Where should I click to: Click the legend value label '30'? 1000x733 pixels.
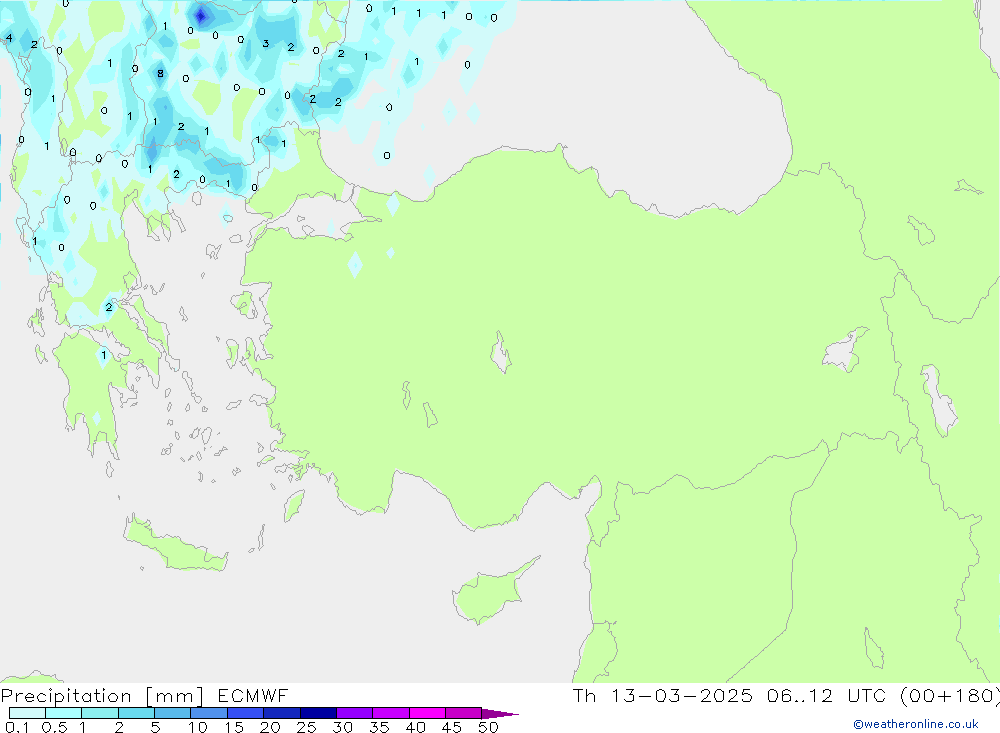(x=342, y=727)
